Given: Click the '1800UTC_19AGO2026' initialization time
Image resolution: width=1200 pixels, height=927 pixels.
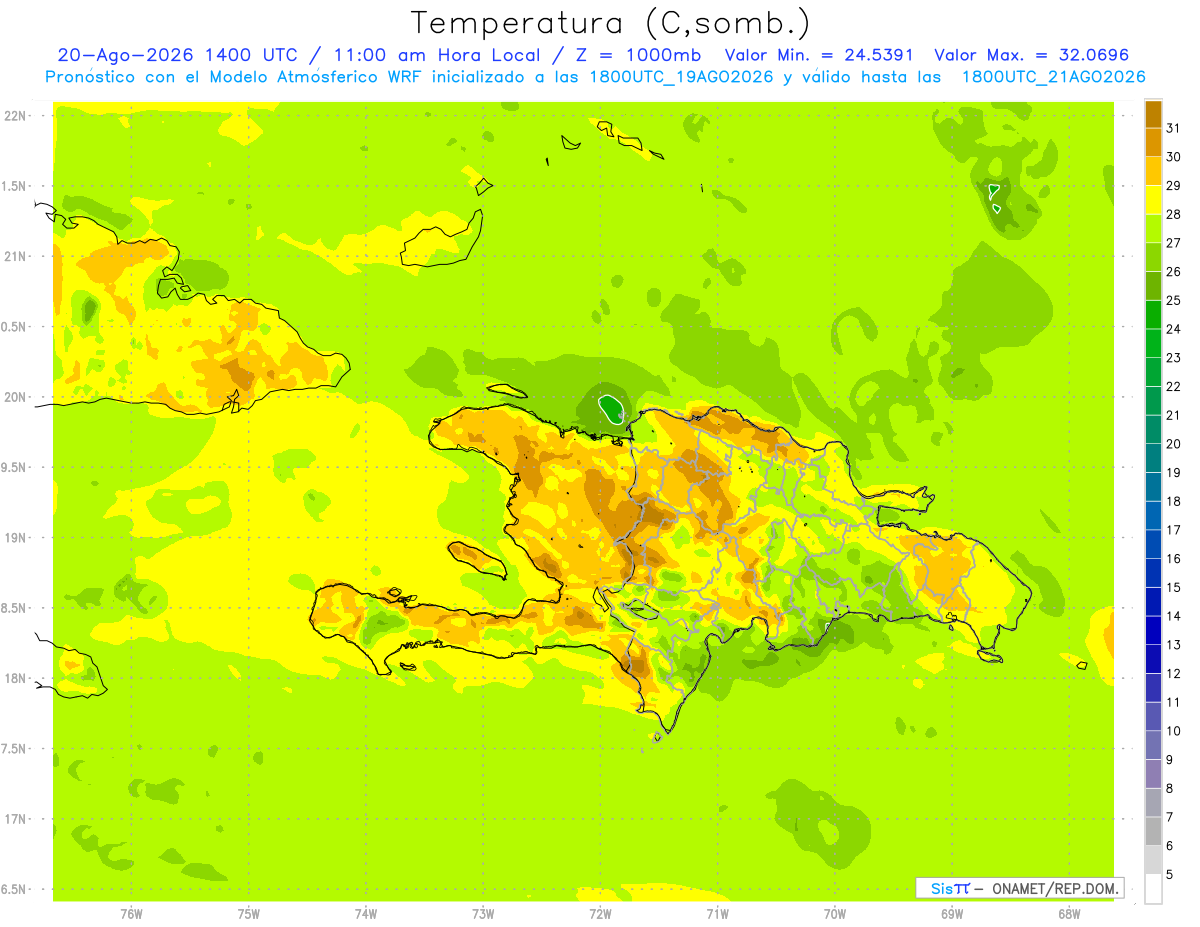Looking at the screenshot, I should point(677,77).
